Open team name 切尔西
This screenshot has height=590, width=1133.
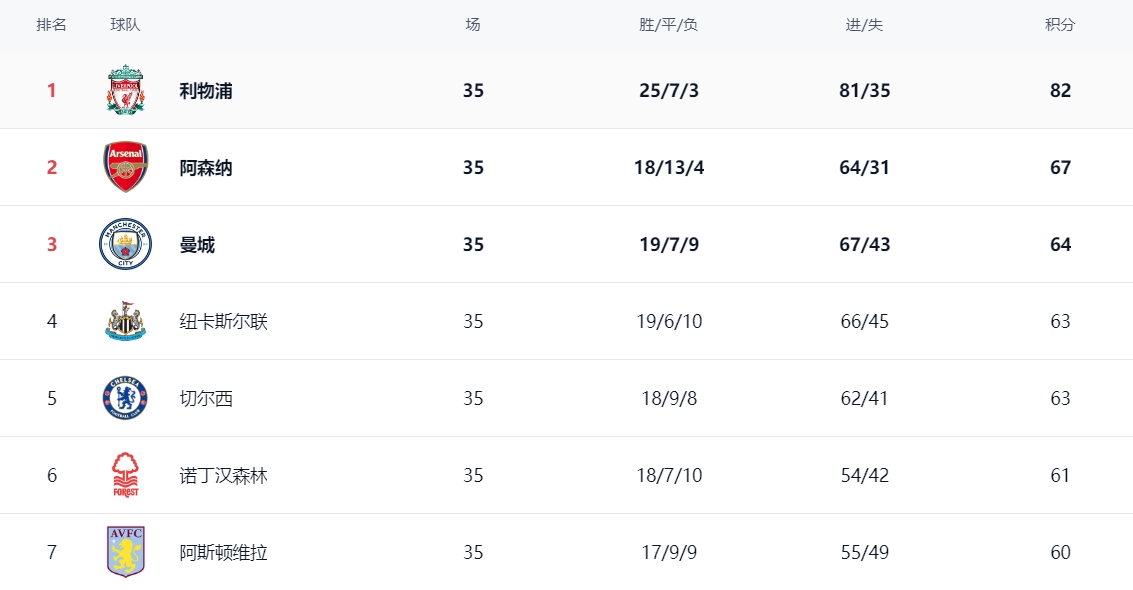pos(206,399)
